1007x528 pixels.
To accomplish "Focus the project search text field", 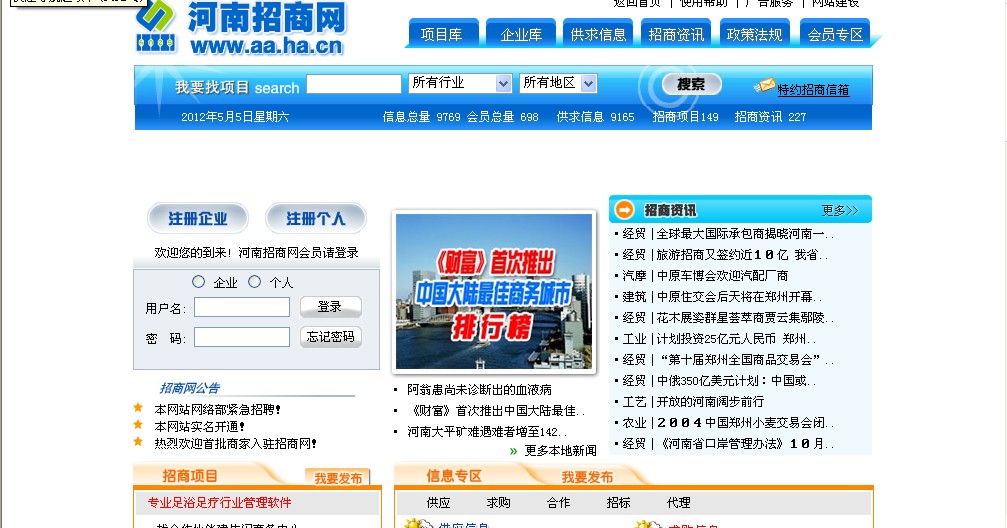I will (x=354, y=84).
